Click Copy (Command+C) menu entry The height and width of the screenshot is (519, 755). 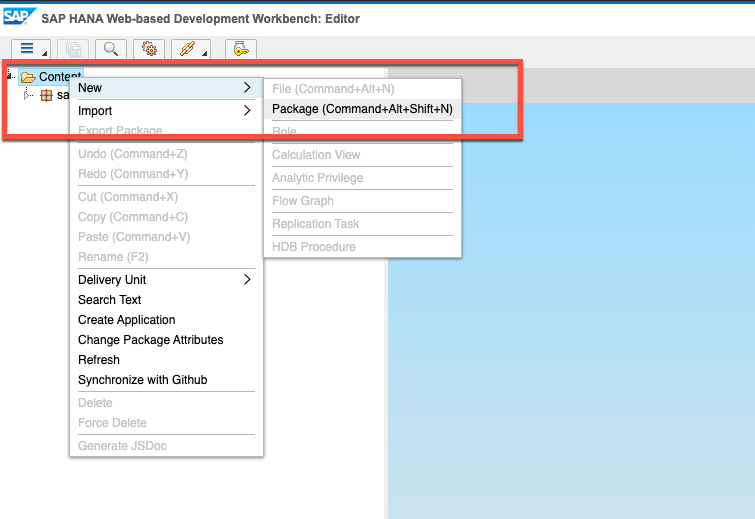coord(166,217)
